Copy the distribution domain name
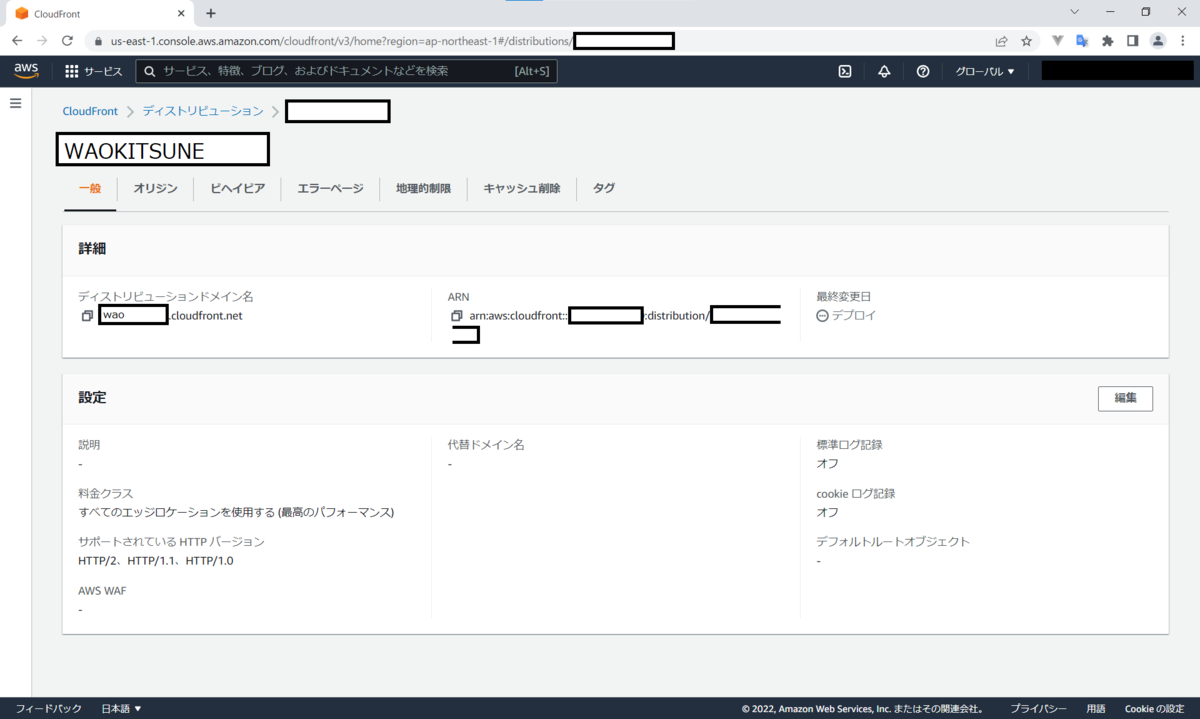1200x719 pixels. [x=87, y=316]
